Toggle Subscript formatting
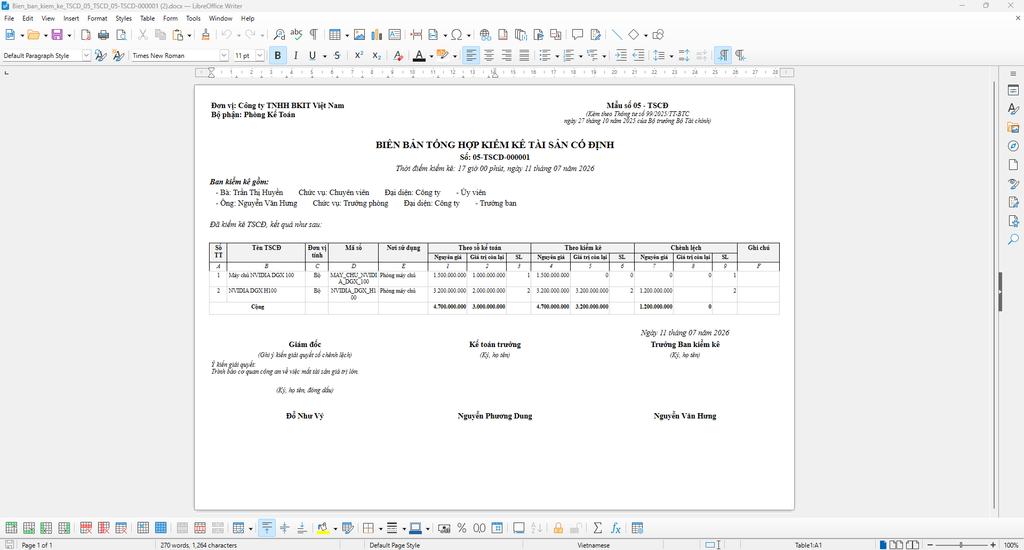 [x=376, y=56]
